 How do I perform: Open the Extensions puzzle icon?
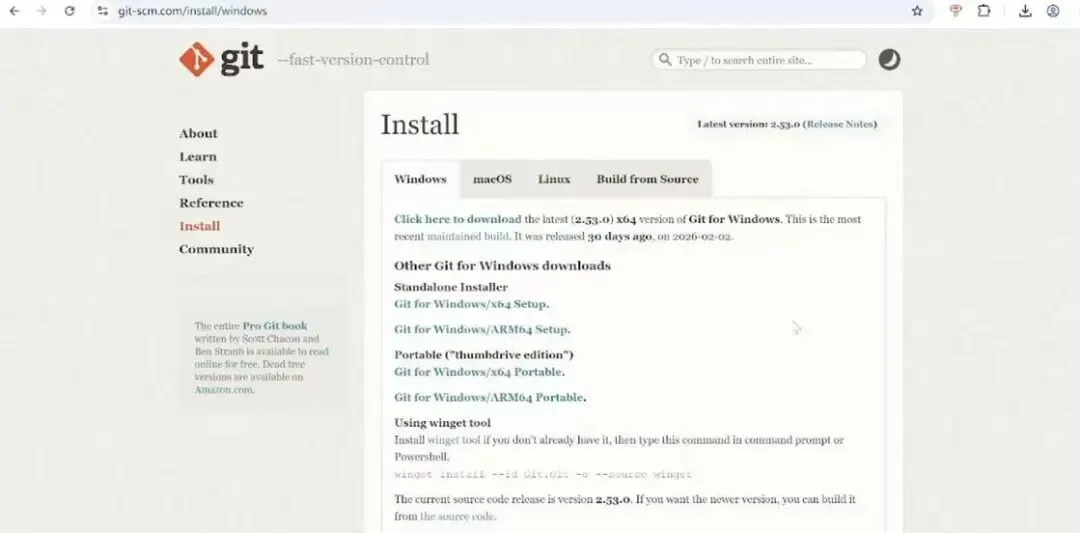tap(984, 11)
